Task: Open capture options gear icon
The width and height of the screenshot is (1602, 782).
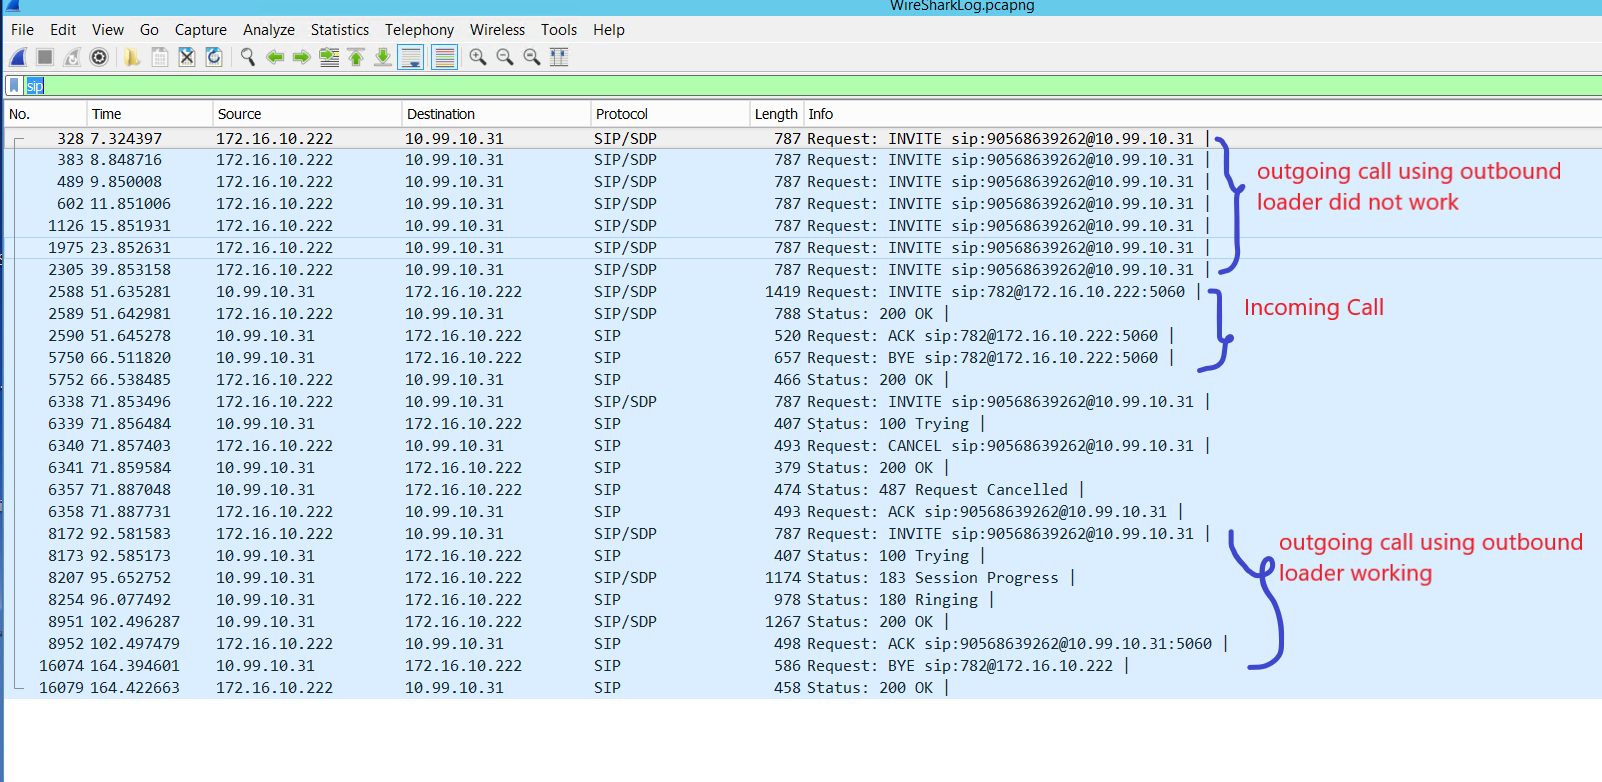Action: [x=99, y=57]
